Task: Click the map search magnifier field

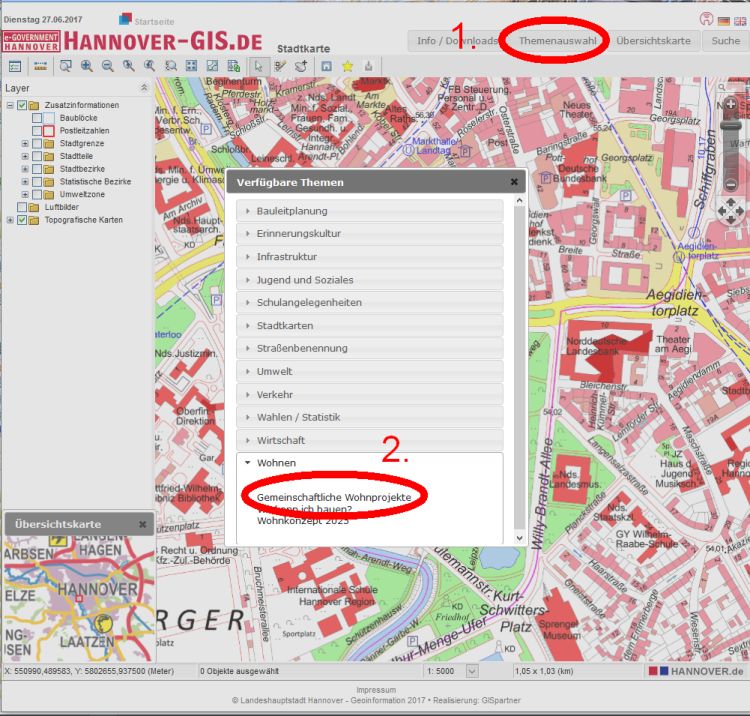Action: coord(722,87)
